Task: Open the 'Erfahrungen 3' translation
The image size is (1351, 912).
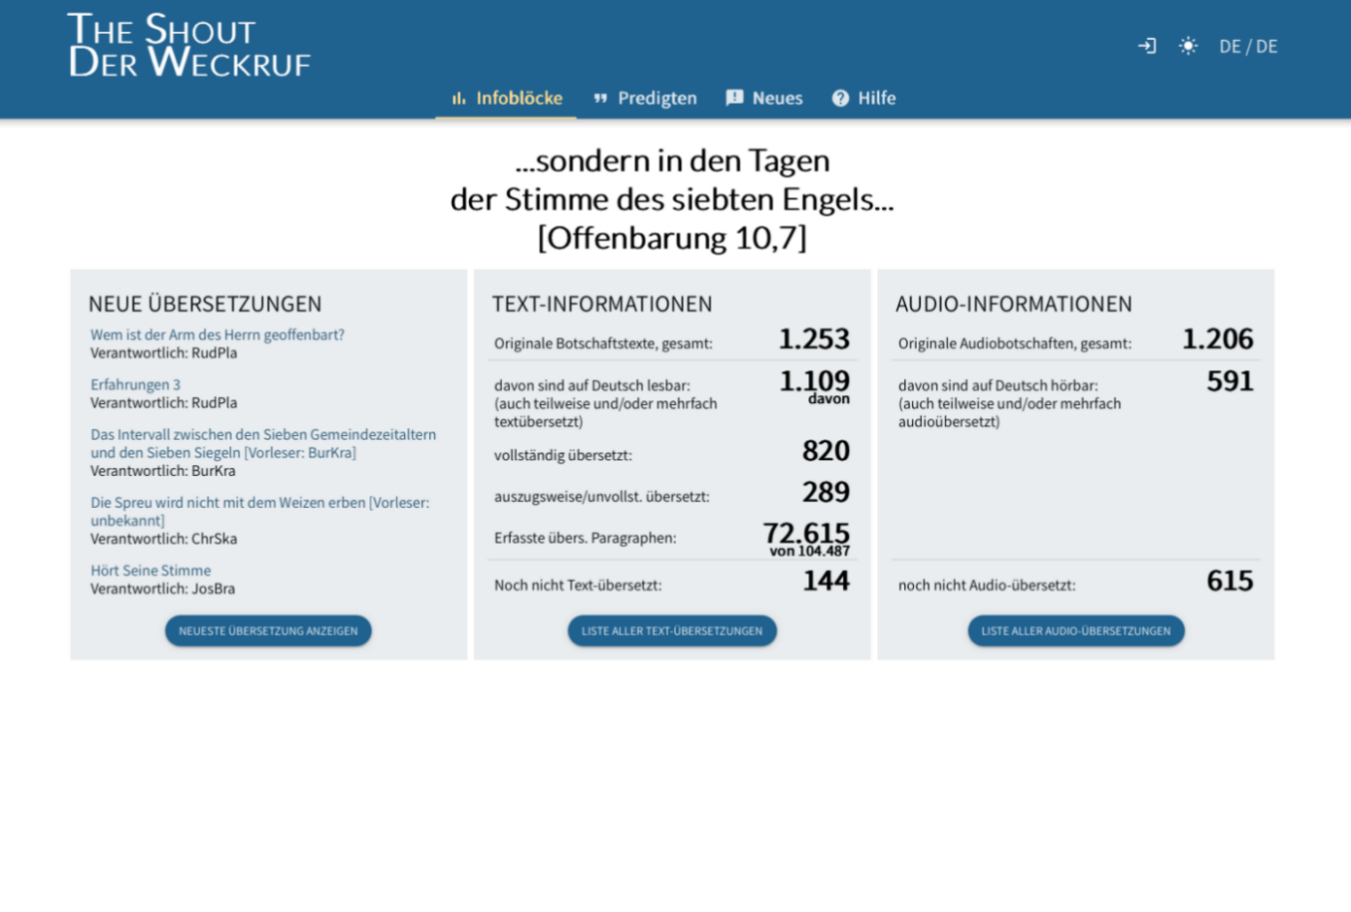Action: pos(136,385)
